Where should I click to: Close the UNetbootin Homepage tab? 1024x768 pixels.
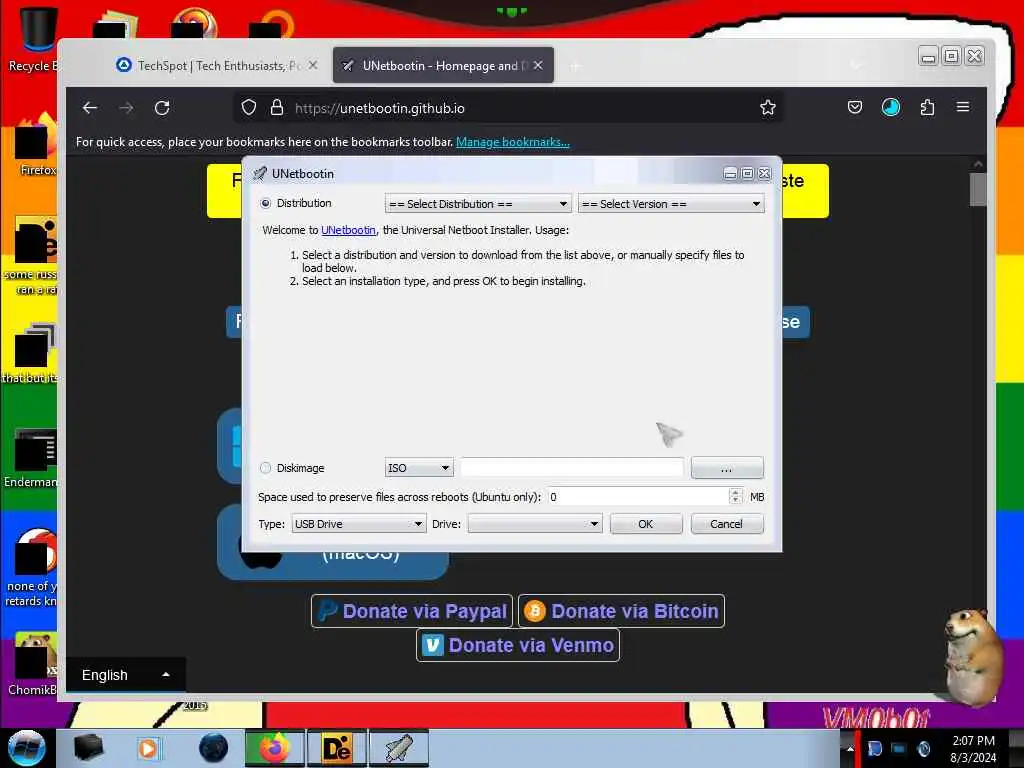537,65
